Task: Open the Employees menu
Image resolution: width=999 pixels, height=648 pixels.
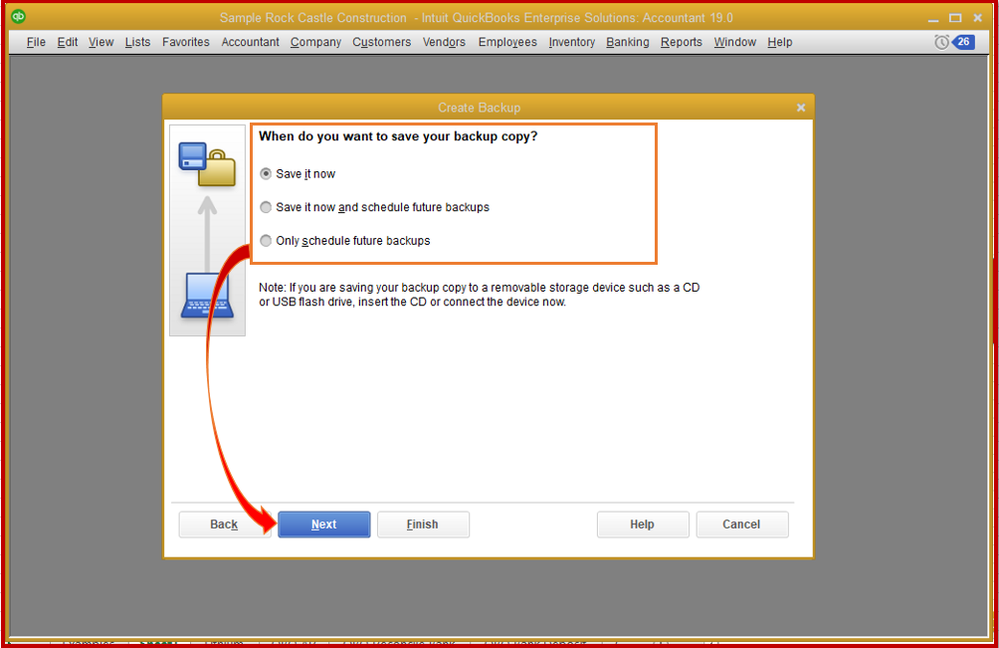Action: click(508, 42)
